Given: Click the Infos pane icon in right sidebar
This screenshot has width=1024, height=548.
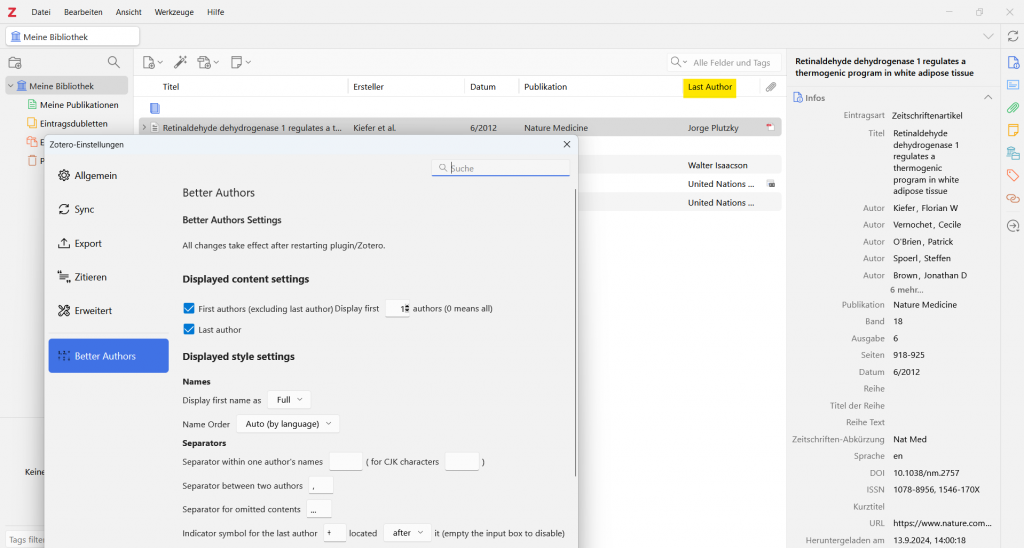Looking at the screenshot, I should [x=1012, y=63].
